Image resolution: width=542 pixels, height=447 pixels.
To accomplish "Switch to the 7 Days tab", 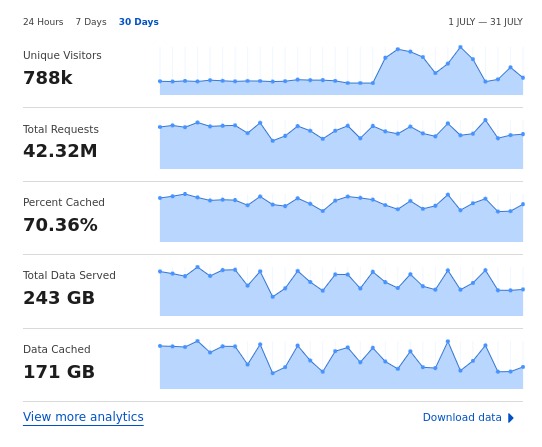I will [x=91, y=22].
